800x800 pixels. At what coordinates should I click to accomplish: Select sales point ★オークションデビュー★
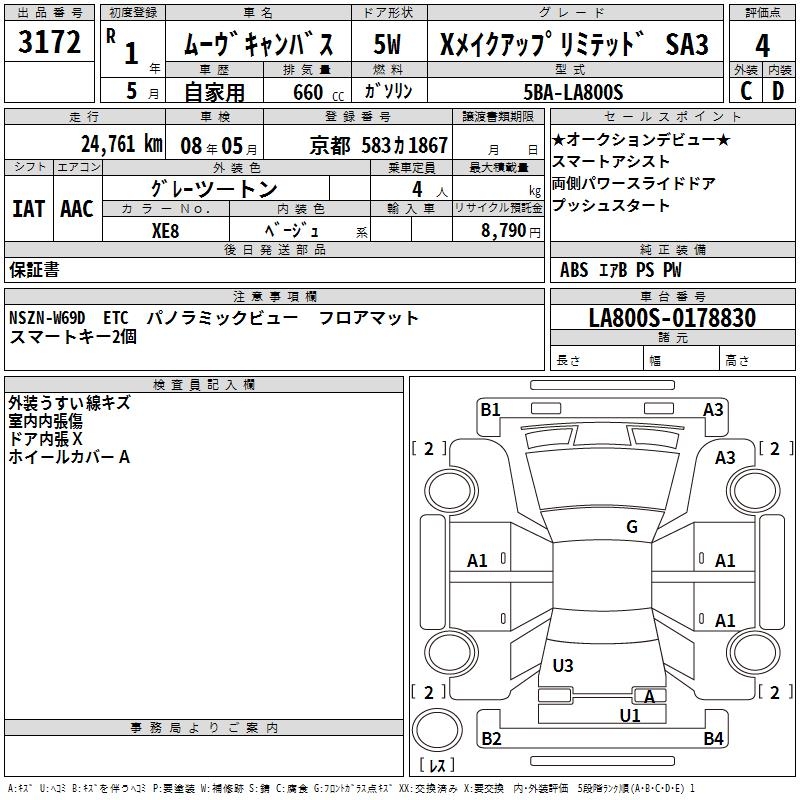tap(641, 140)
